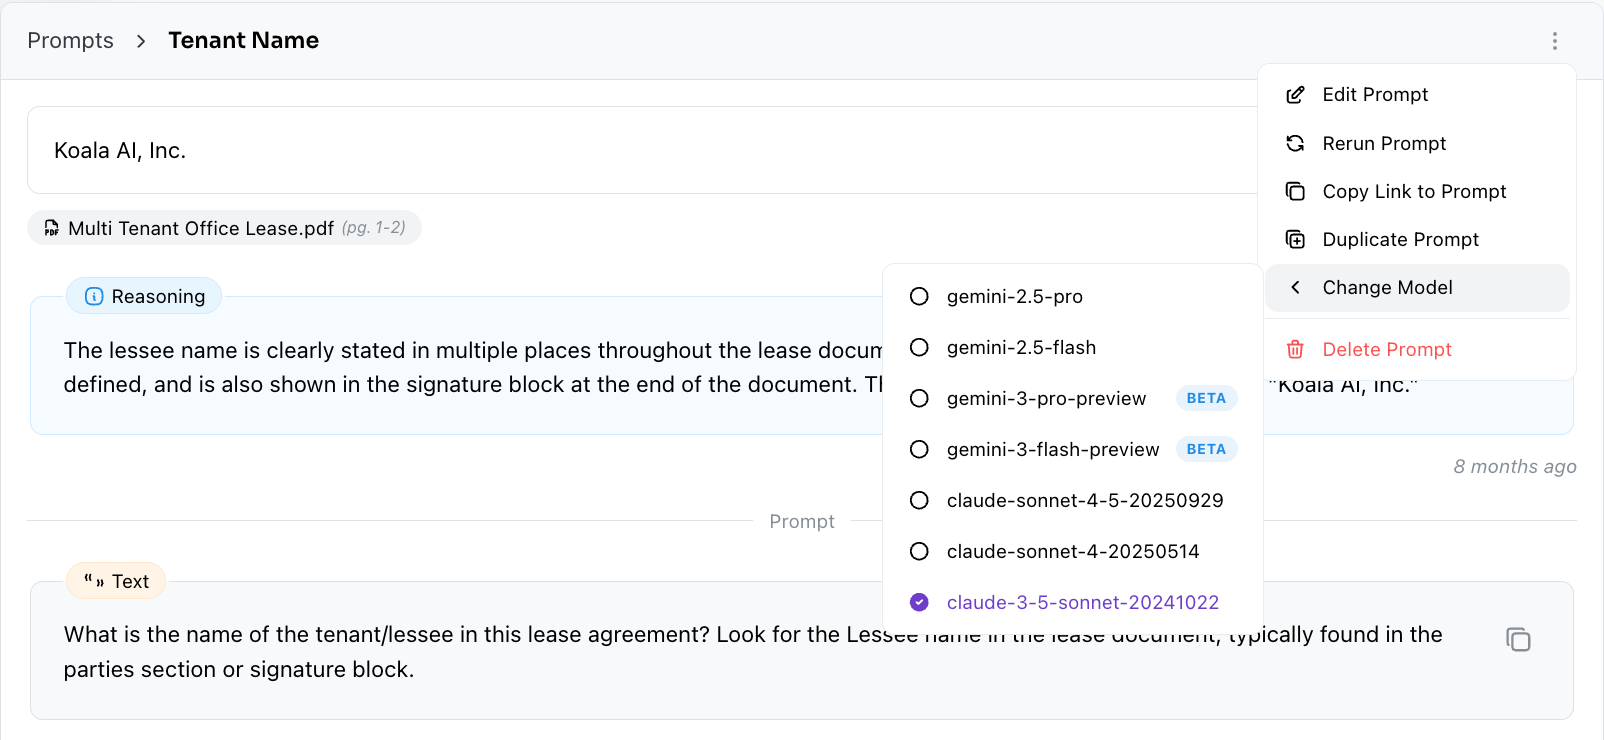Click the three-dot more options icon
The image size is (1604, 740).
coord(1554,41)
